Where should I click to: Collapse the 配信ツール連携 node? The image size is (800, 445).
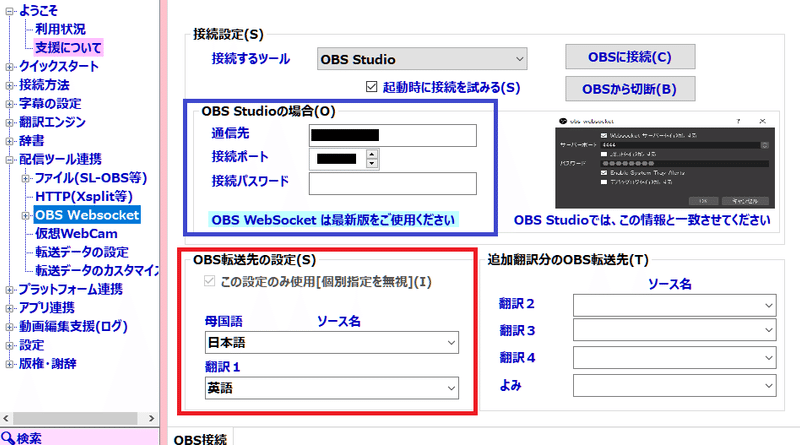[9, 160]
